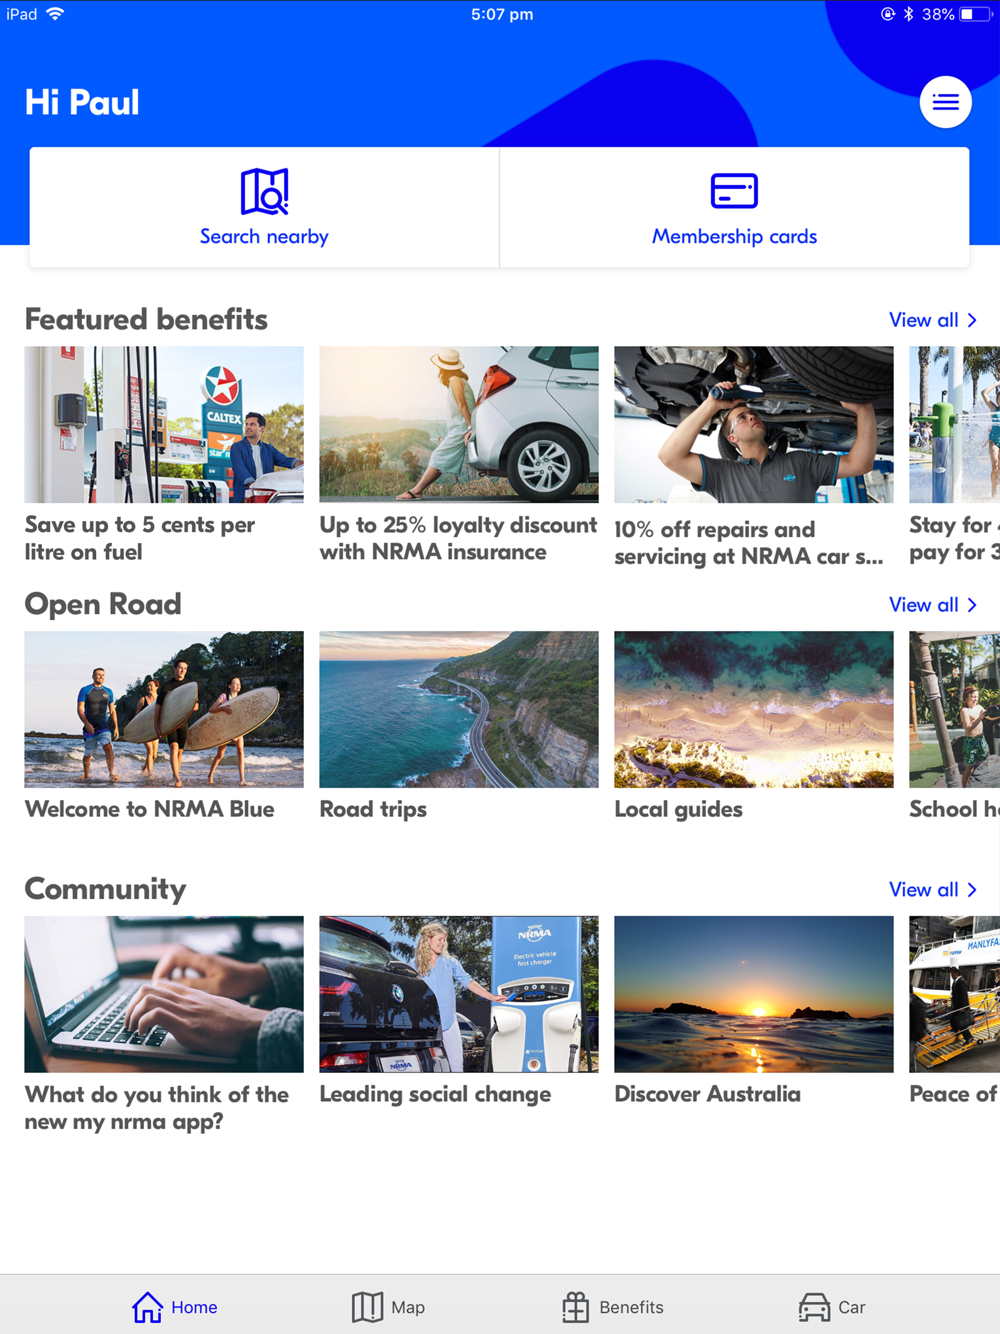Select 'Leading social change' title
This screenshot has height=1334, width=1000.
click(x=435, y=1094)
